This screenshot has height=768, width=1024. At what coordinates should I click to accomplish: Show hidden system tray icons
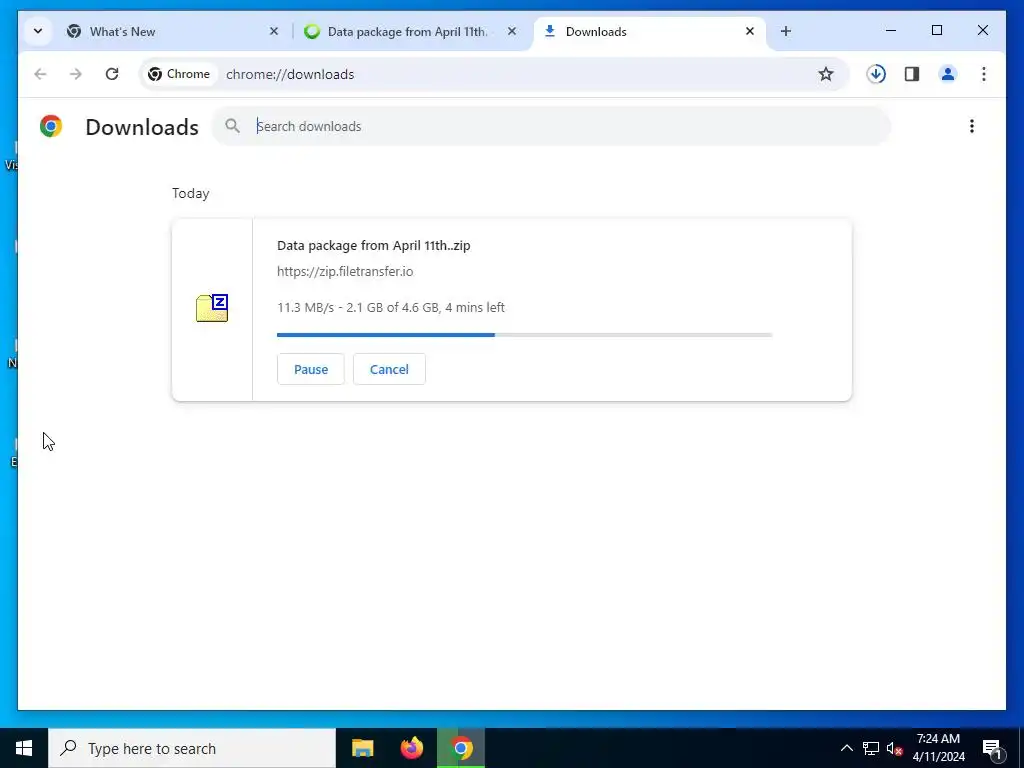tap(846, 748)
